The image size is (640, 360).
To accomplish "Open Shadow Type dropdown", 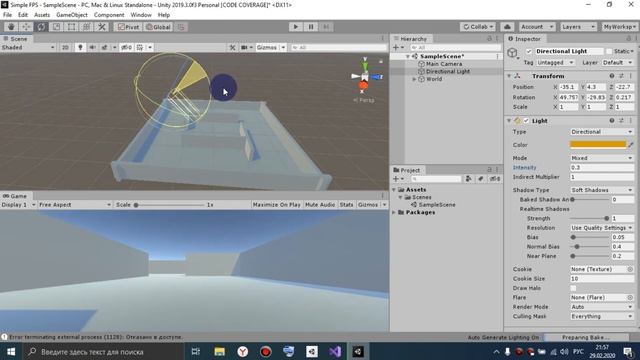I will click(602, 190).
